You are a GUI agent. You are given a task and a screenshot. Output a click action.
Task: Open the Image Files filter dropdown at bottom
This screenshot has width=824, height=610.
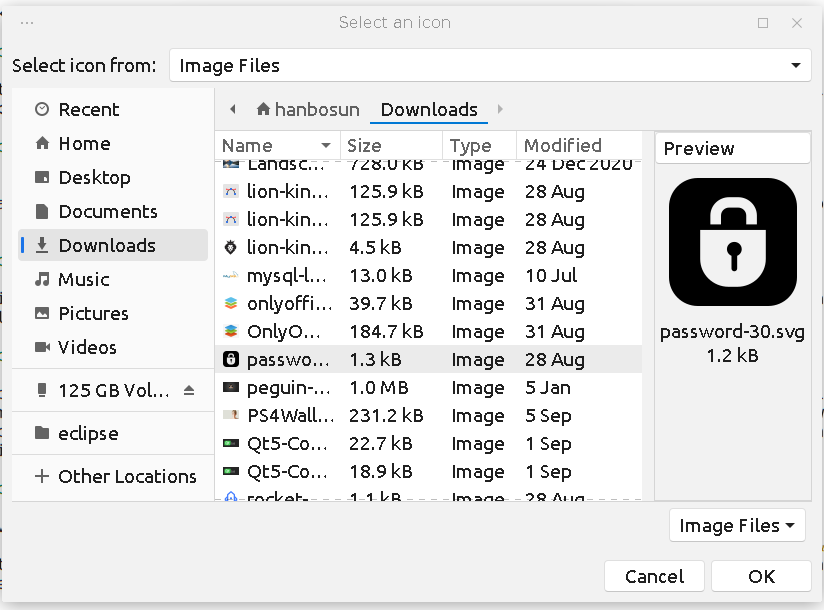(737, 526)
